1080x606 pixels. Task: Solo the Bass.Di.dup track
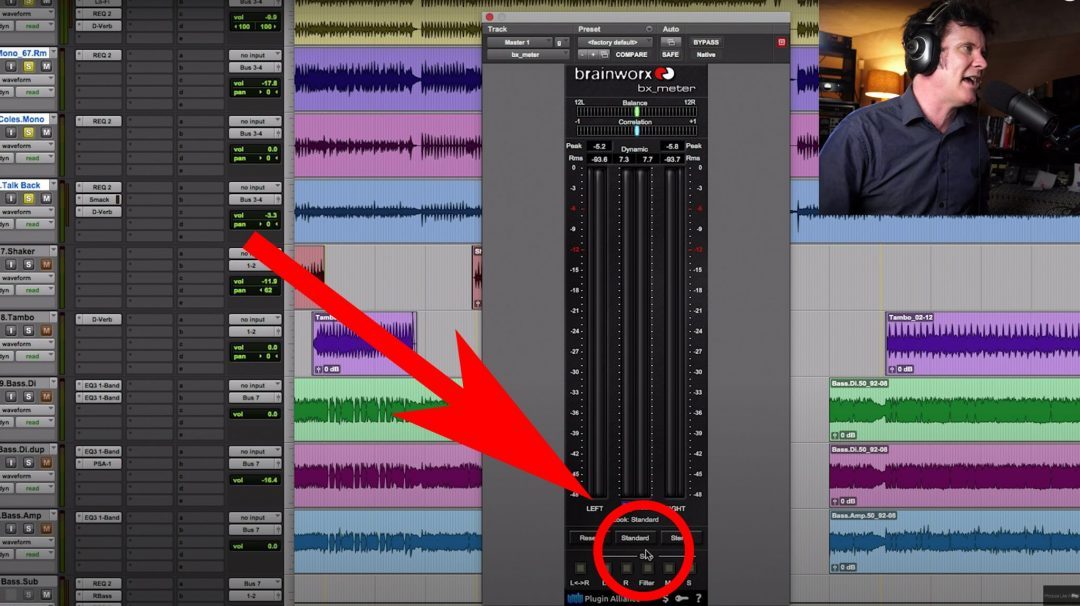point(28,463)
